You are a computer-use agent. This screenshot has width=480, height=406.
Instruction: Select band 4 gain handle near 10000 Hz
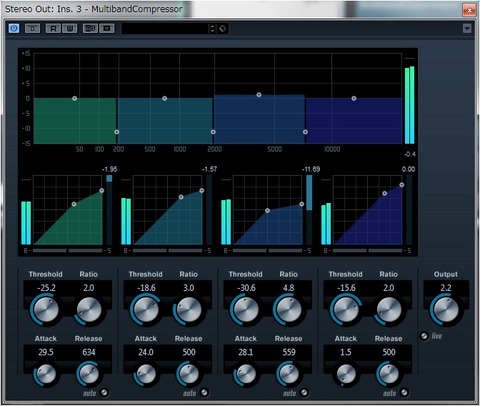point(354,98)
